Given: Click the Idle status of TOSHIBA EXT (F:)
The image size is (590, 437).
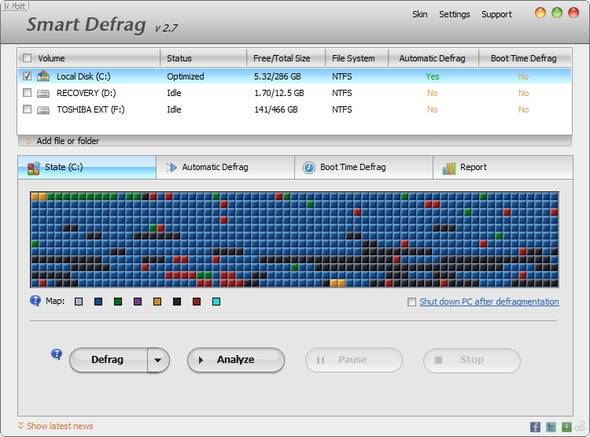Looking at the screenshot, I should coord(174,110).
